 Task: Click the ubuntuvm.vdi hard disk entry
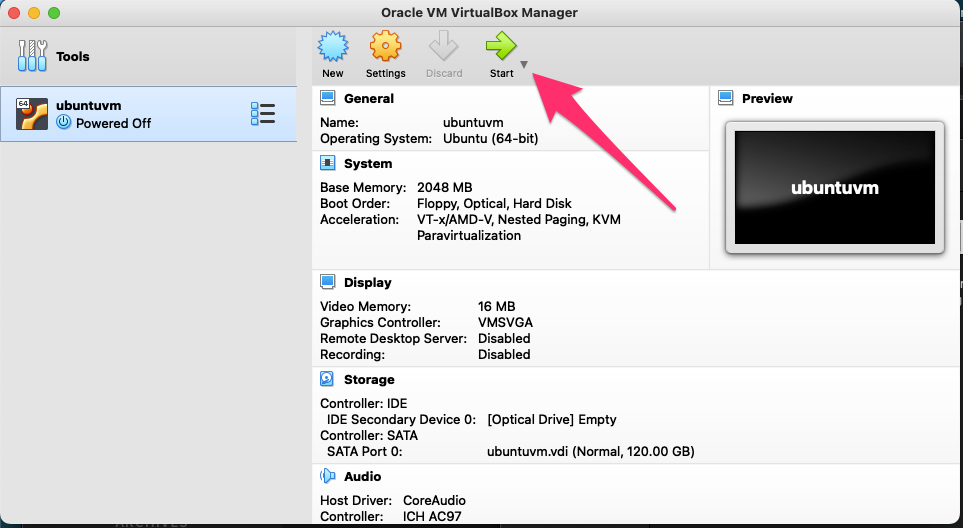point(590,451)
